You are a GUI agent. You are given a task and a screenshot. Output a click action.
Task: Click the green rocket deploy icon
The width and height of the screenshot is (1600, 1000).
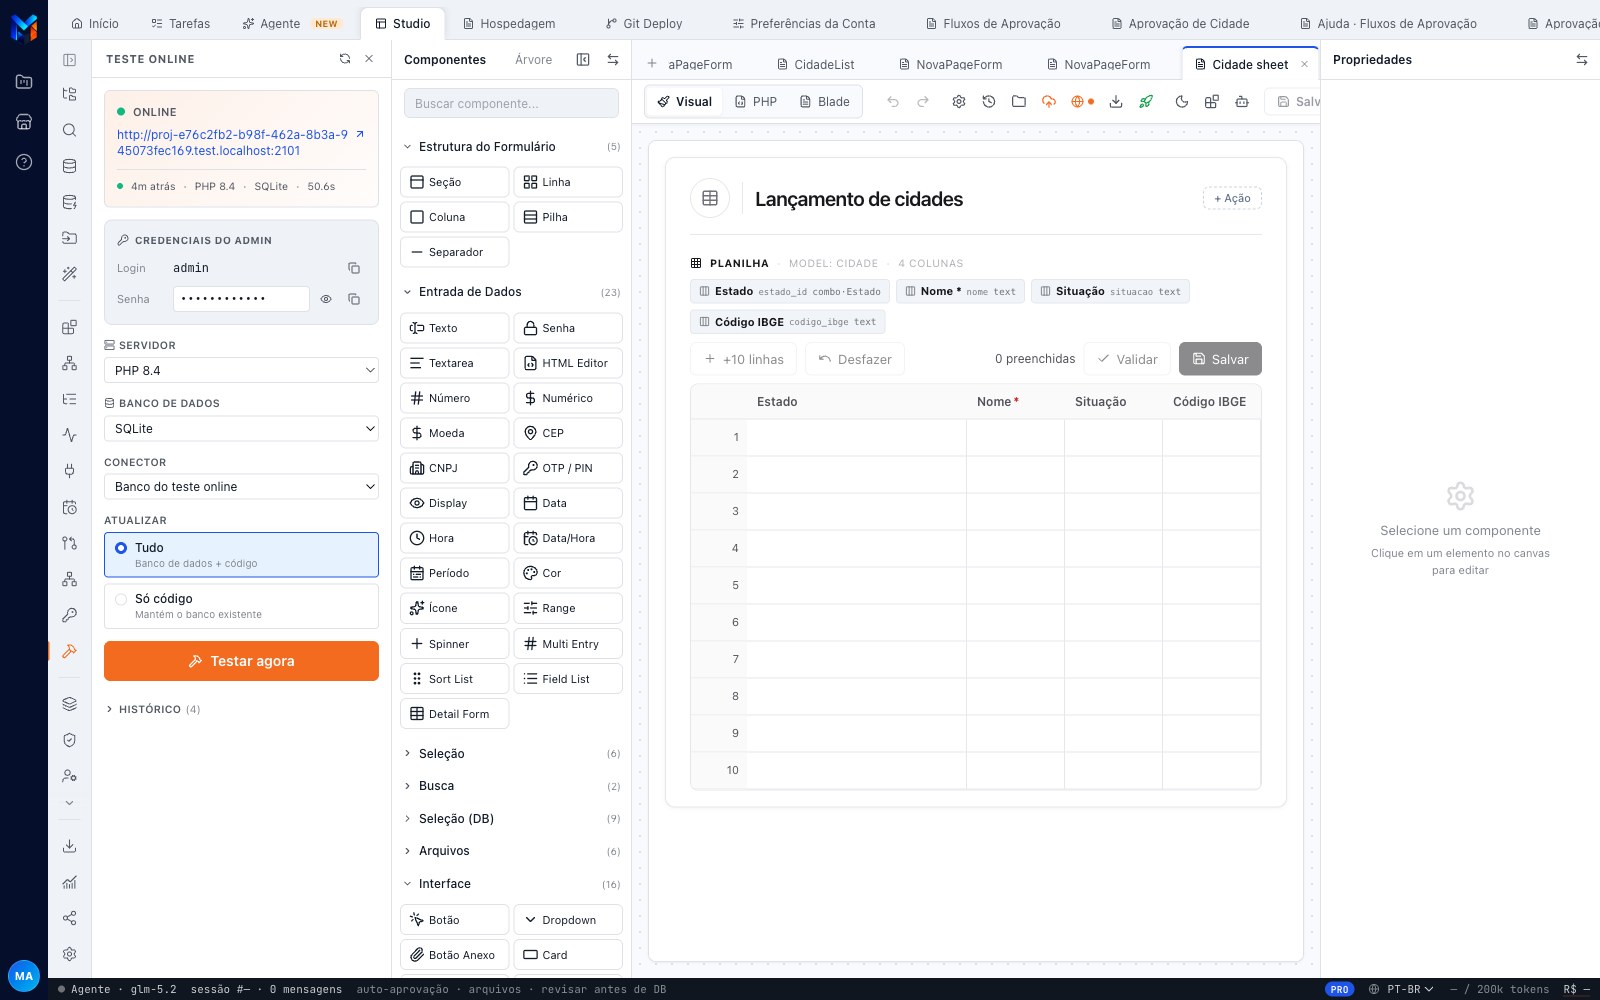[x=1146, y=102]
